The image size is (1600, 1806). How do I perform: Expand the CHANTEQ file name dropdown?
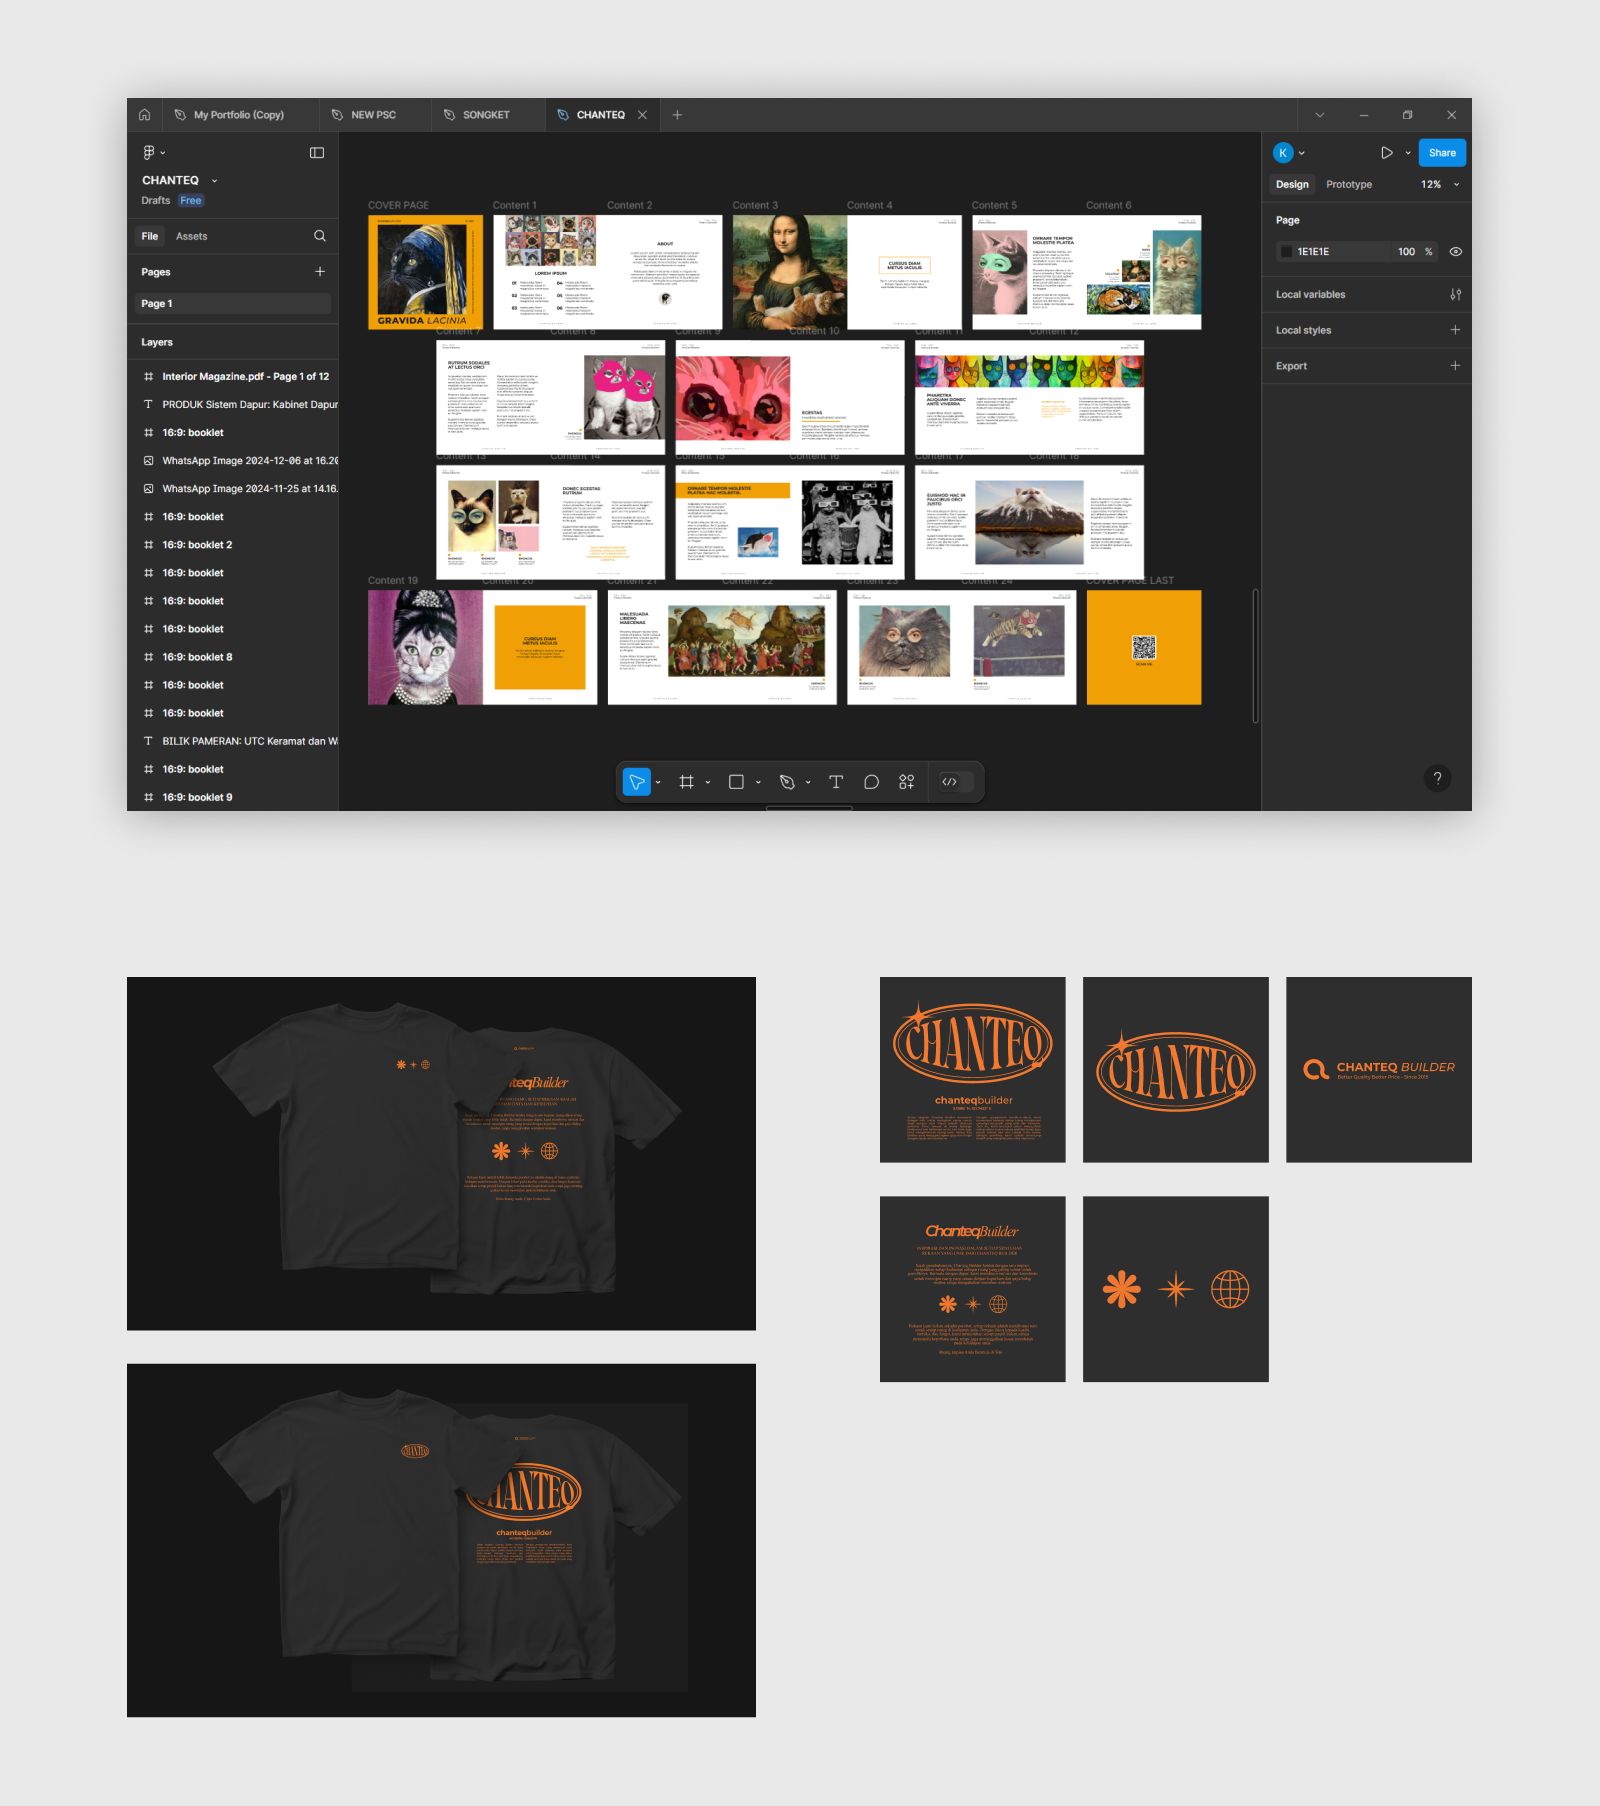(214, 181)
